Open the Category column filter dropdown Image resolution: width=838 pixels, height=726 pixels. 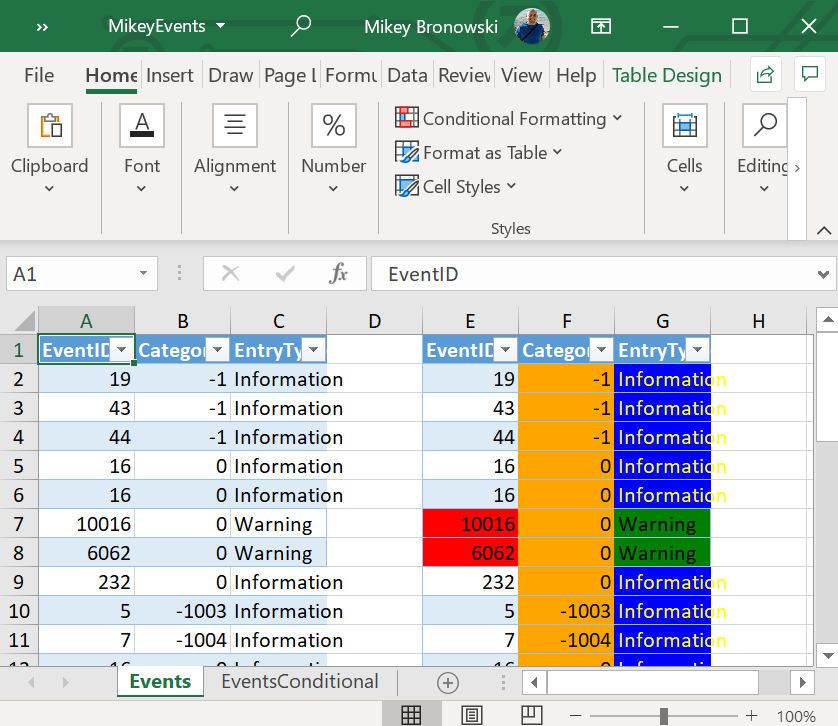[217, 350]
